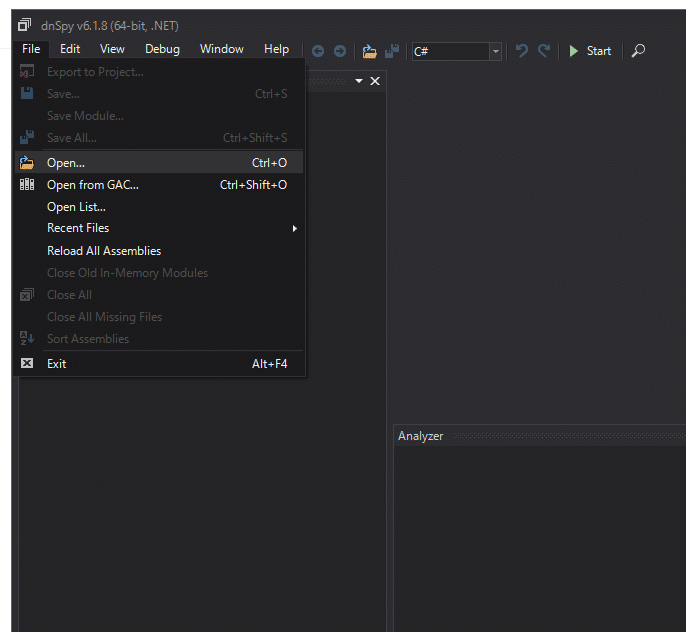Image resolution: width=686 pixels, height=632 pixels.
Task: Select Reload All Assemblies
Action: [x=159, y=251]
